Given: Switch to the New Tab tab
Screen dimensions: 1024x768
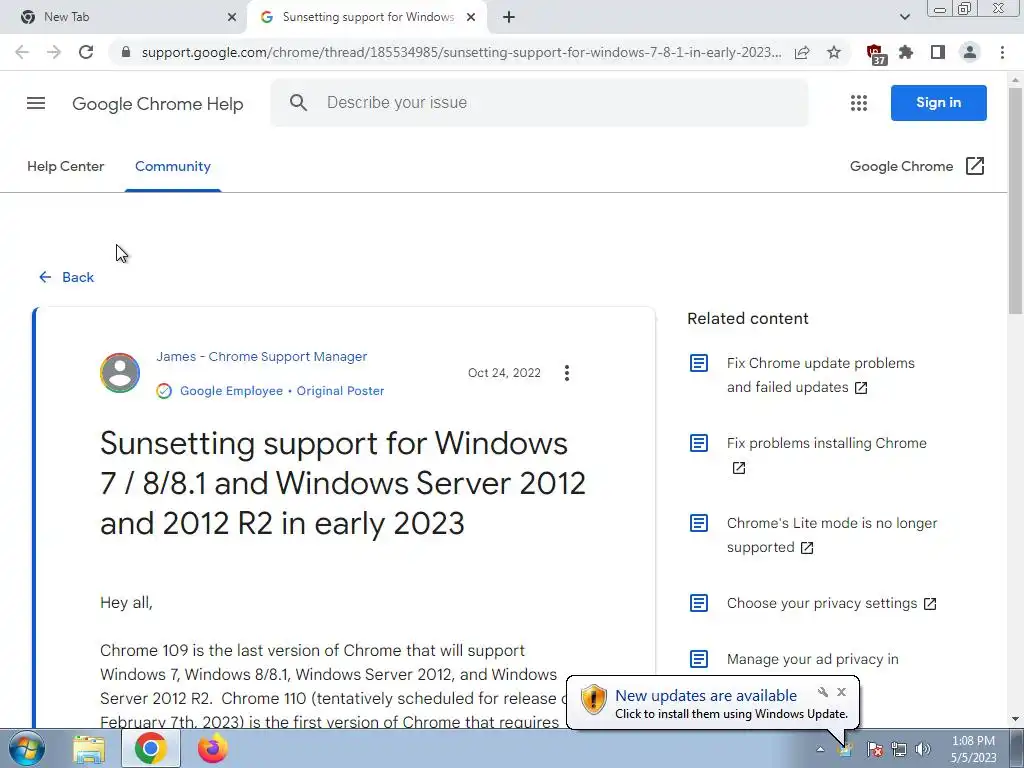Looking at the screenshot, I should [x=123, y=17].
